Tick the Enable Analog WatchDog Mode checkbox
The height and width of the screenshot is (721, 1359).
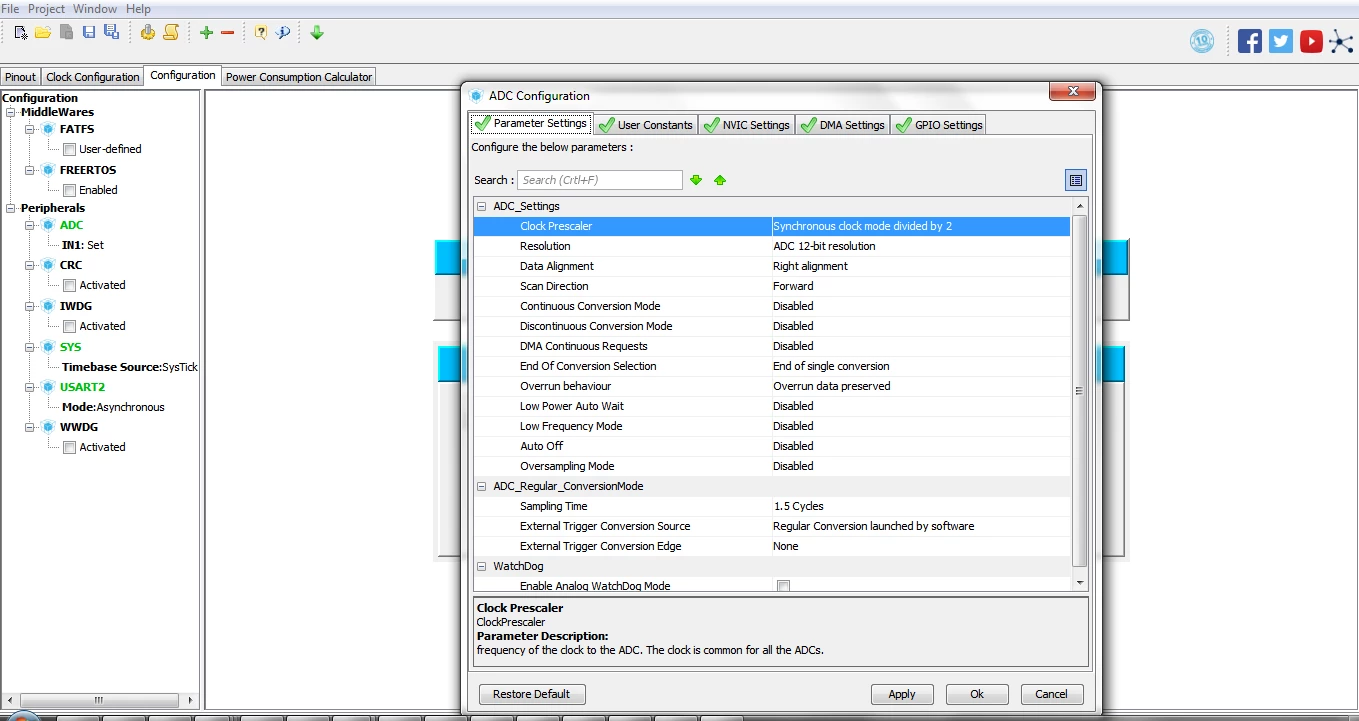click(783, 586)
